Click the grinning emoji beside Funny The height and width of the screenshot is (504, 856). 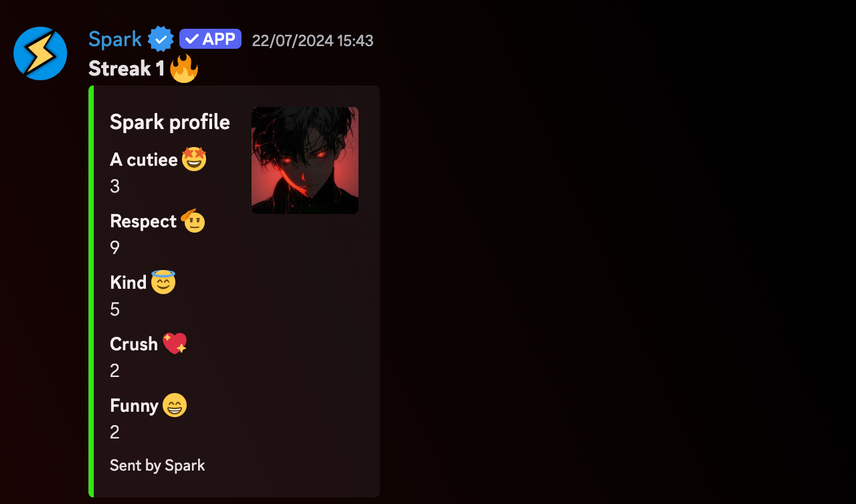coord(175,406)
